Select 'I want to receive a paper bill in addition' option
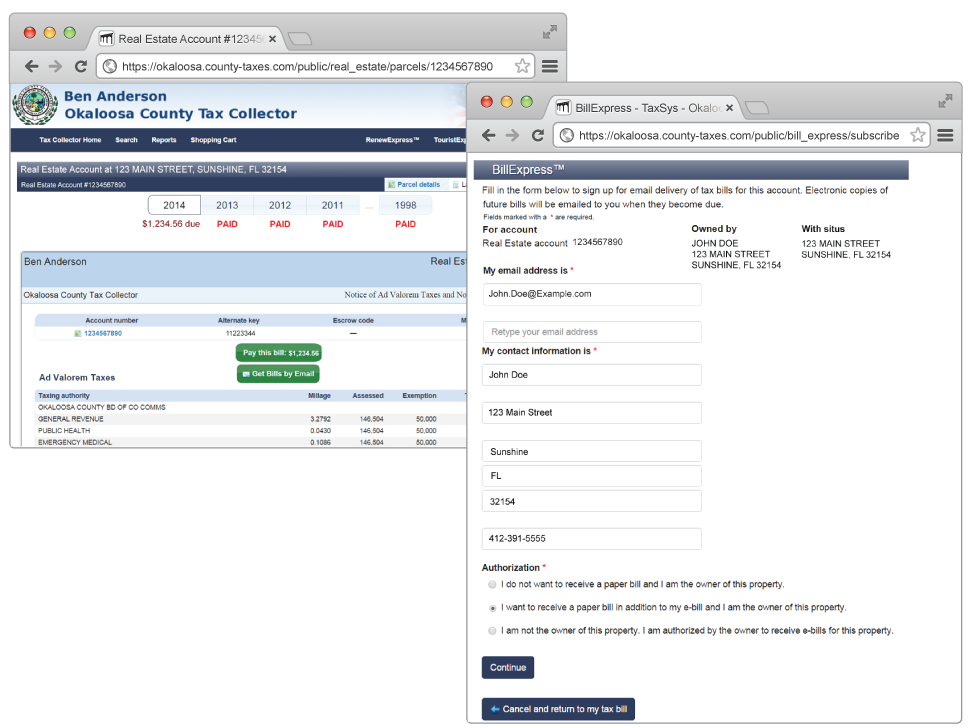975x728 pixels. point(492,608)
